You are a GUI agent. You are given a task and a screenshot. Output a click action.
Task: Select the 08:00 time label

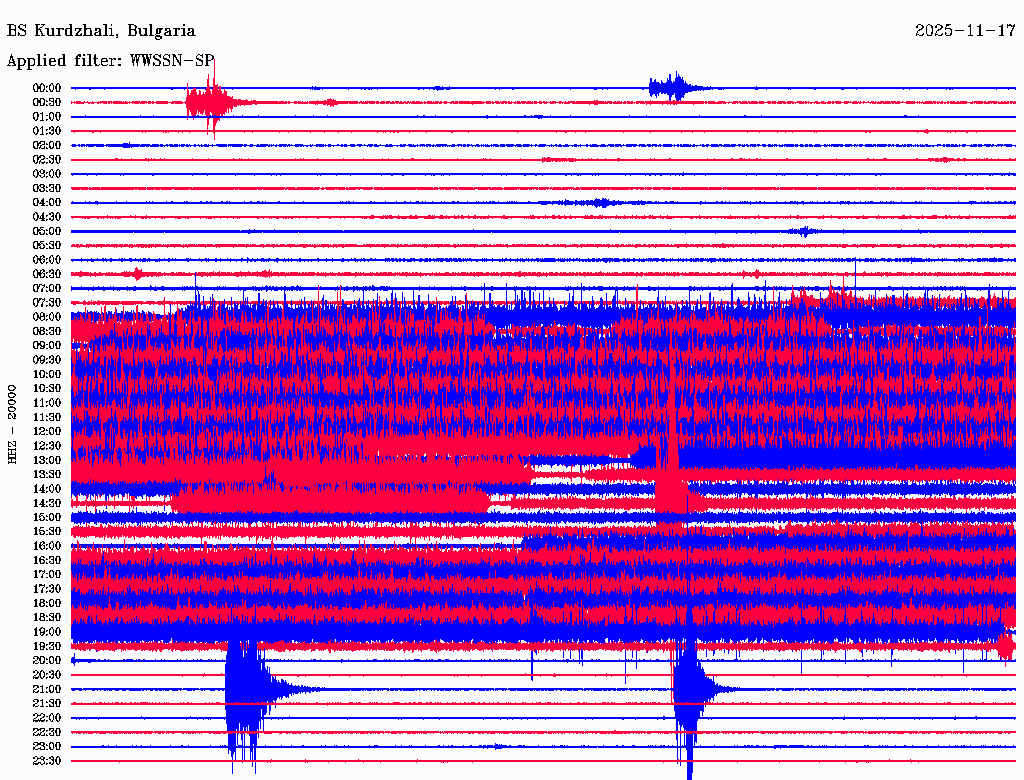click(x=47, y=317)
